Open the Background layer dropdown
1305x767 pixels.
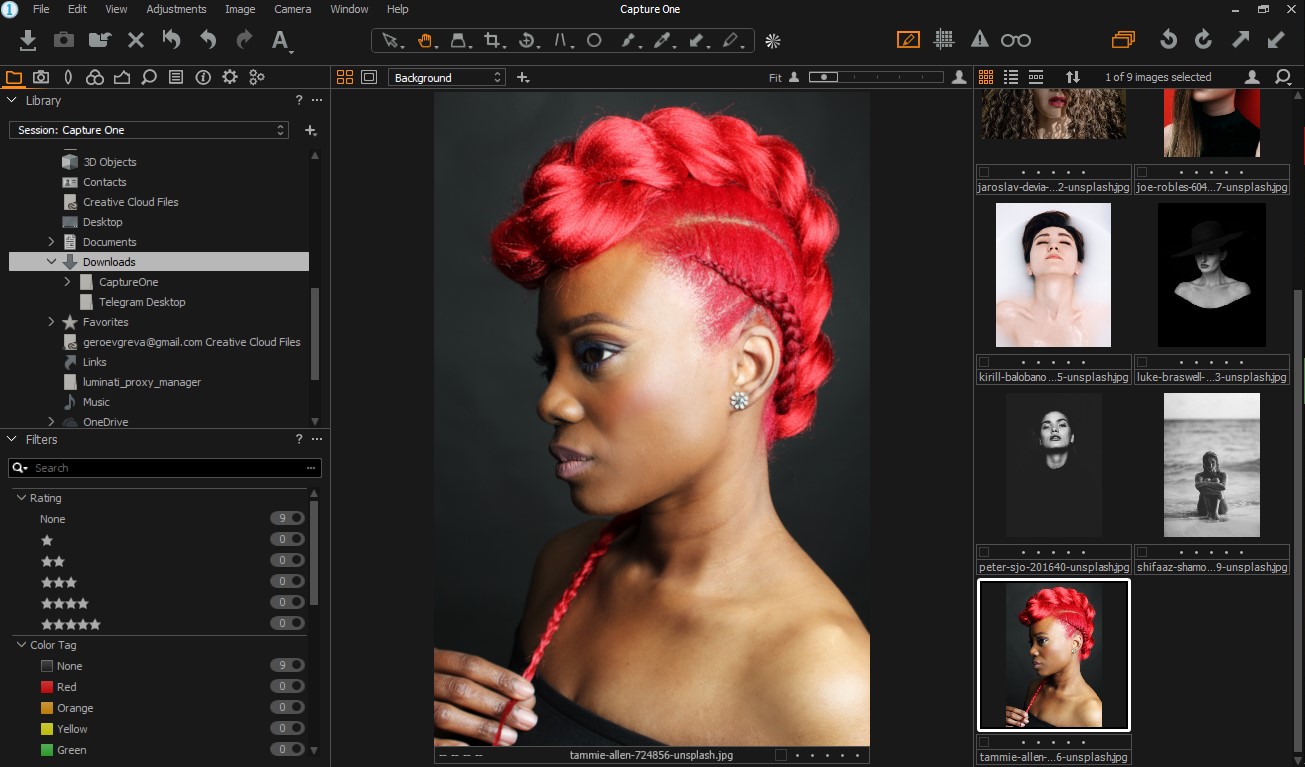(x=446, y=77)
